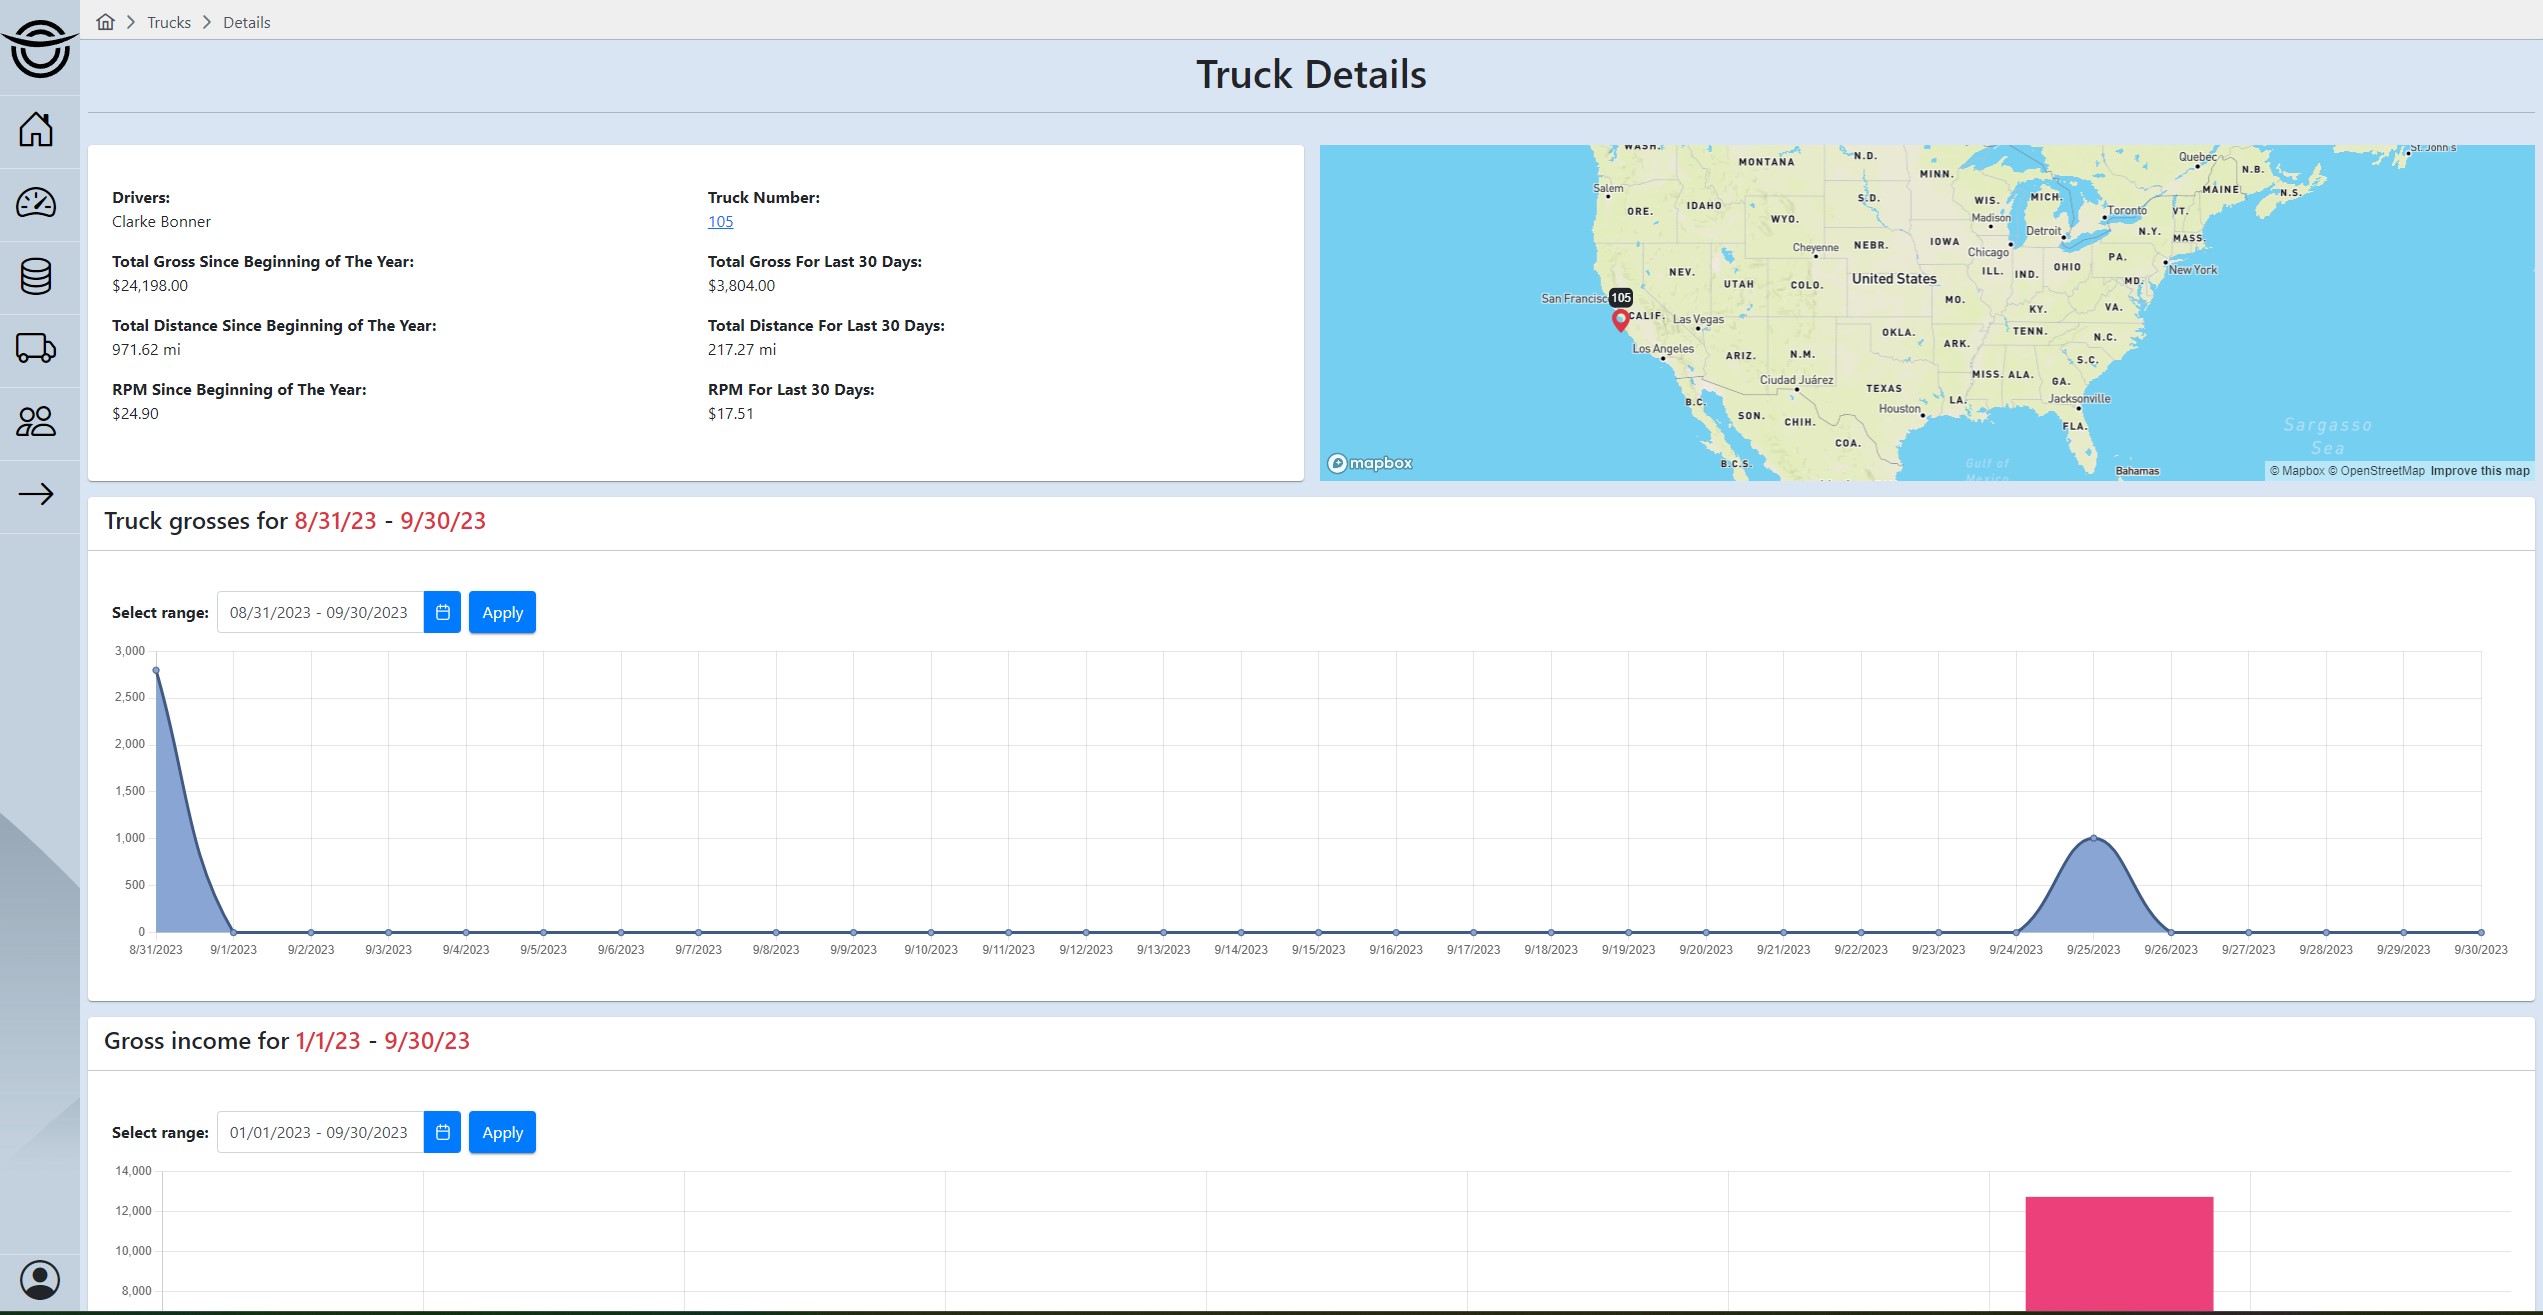Go to Trucks breadcrumb
This screenshot has width=2543, height=1315.
click(168, 22)
